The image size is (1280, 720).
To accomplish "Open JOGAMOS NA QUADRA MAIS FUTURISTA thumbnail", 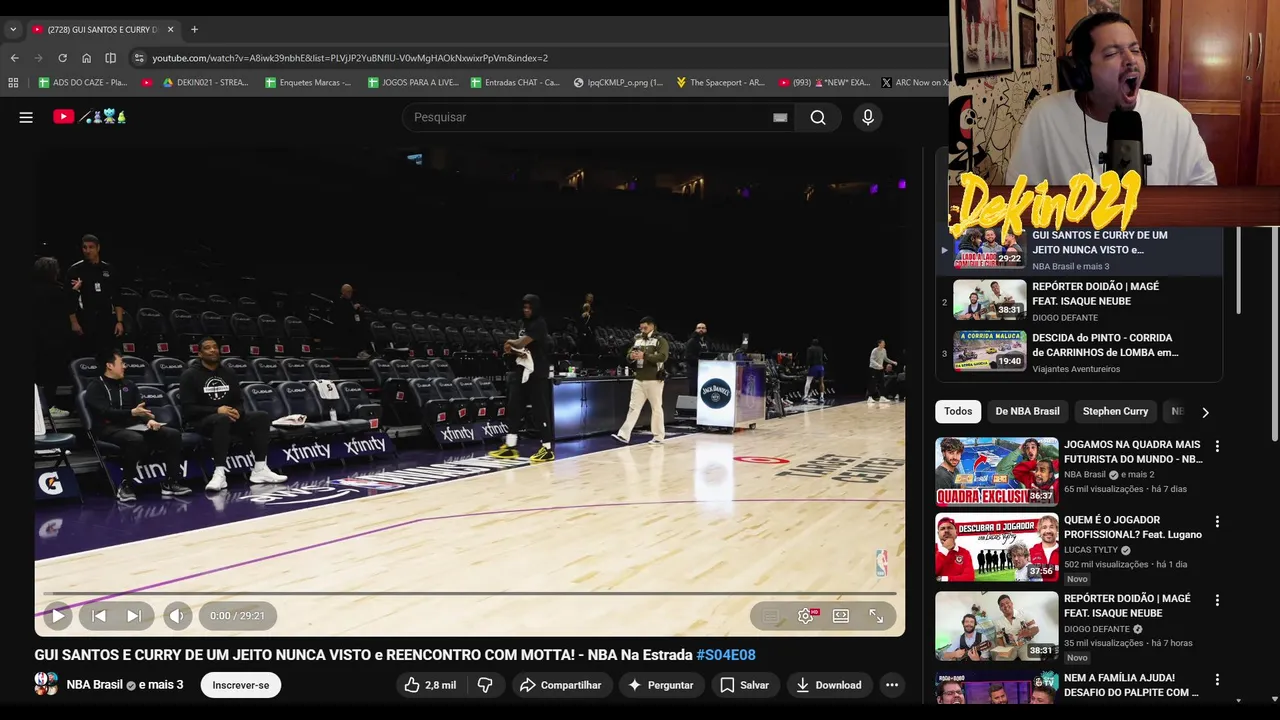I will click(x=997, y=471).
